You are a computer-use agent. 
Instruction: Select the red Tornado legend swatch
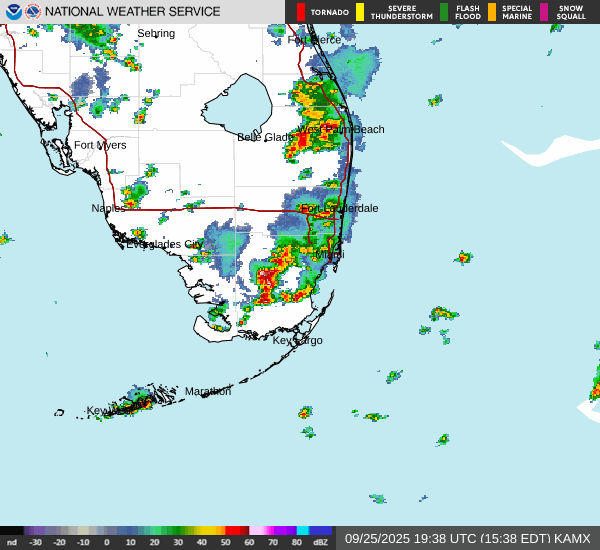point(301,12)
